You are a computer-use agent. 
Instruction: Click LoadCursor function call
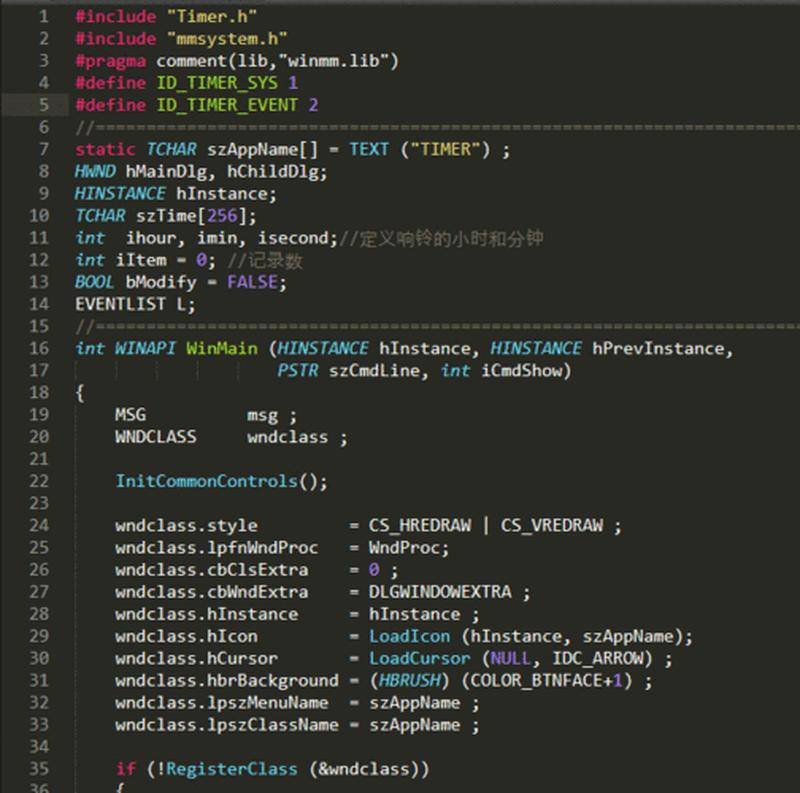[x=419, y=658]
